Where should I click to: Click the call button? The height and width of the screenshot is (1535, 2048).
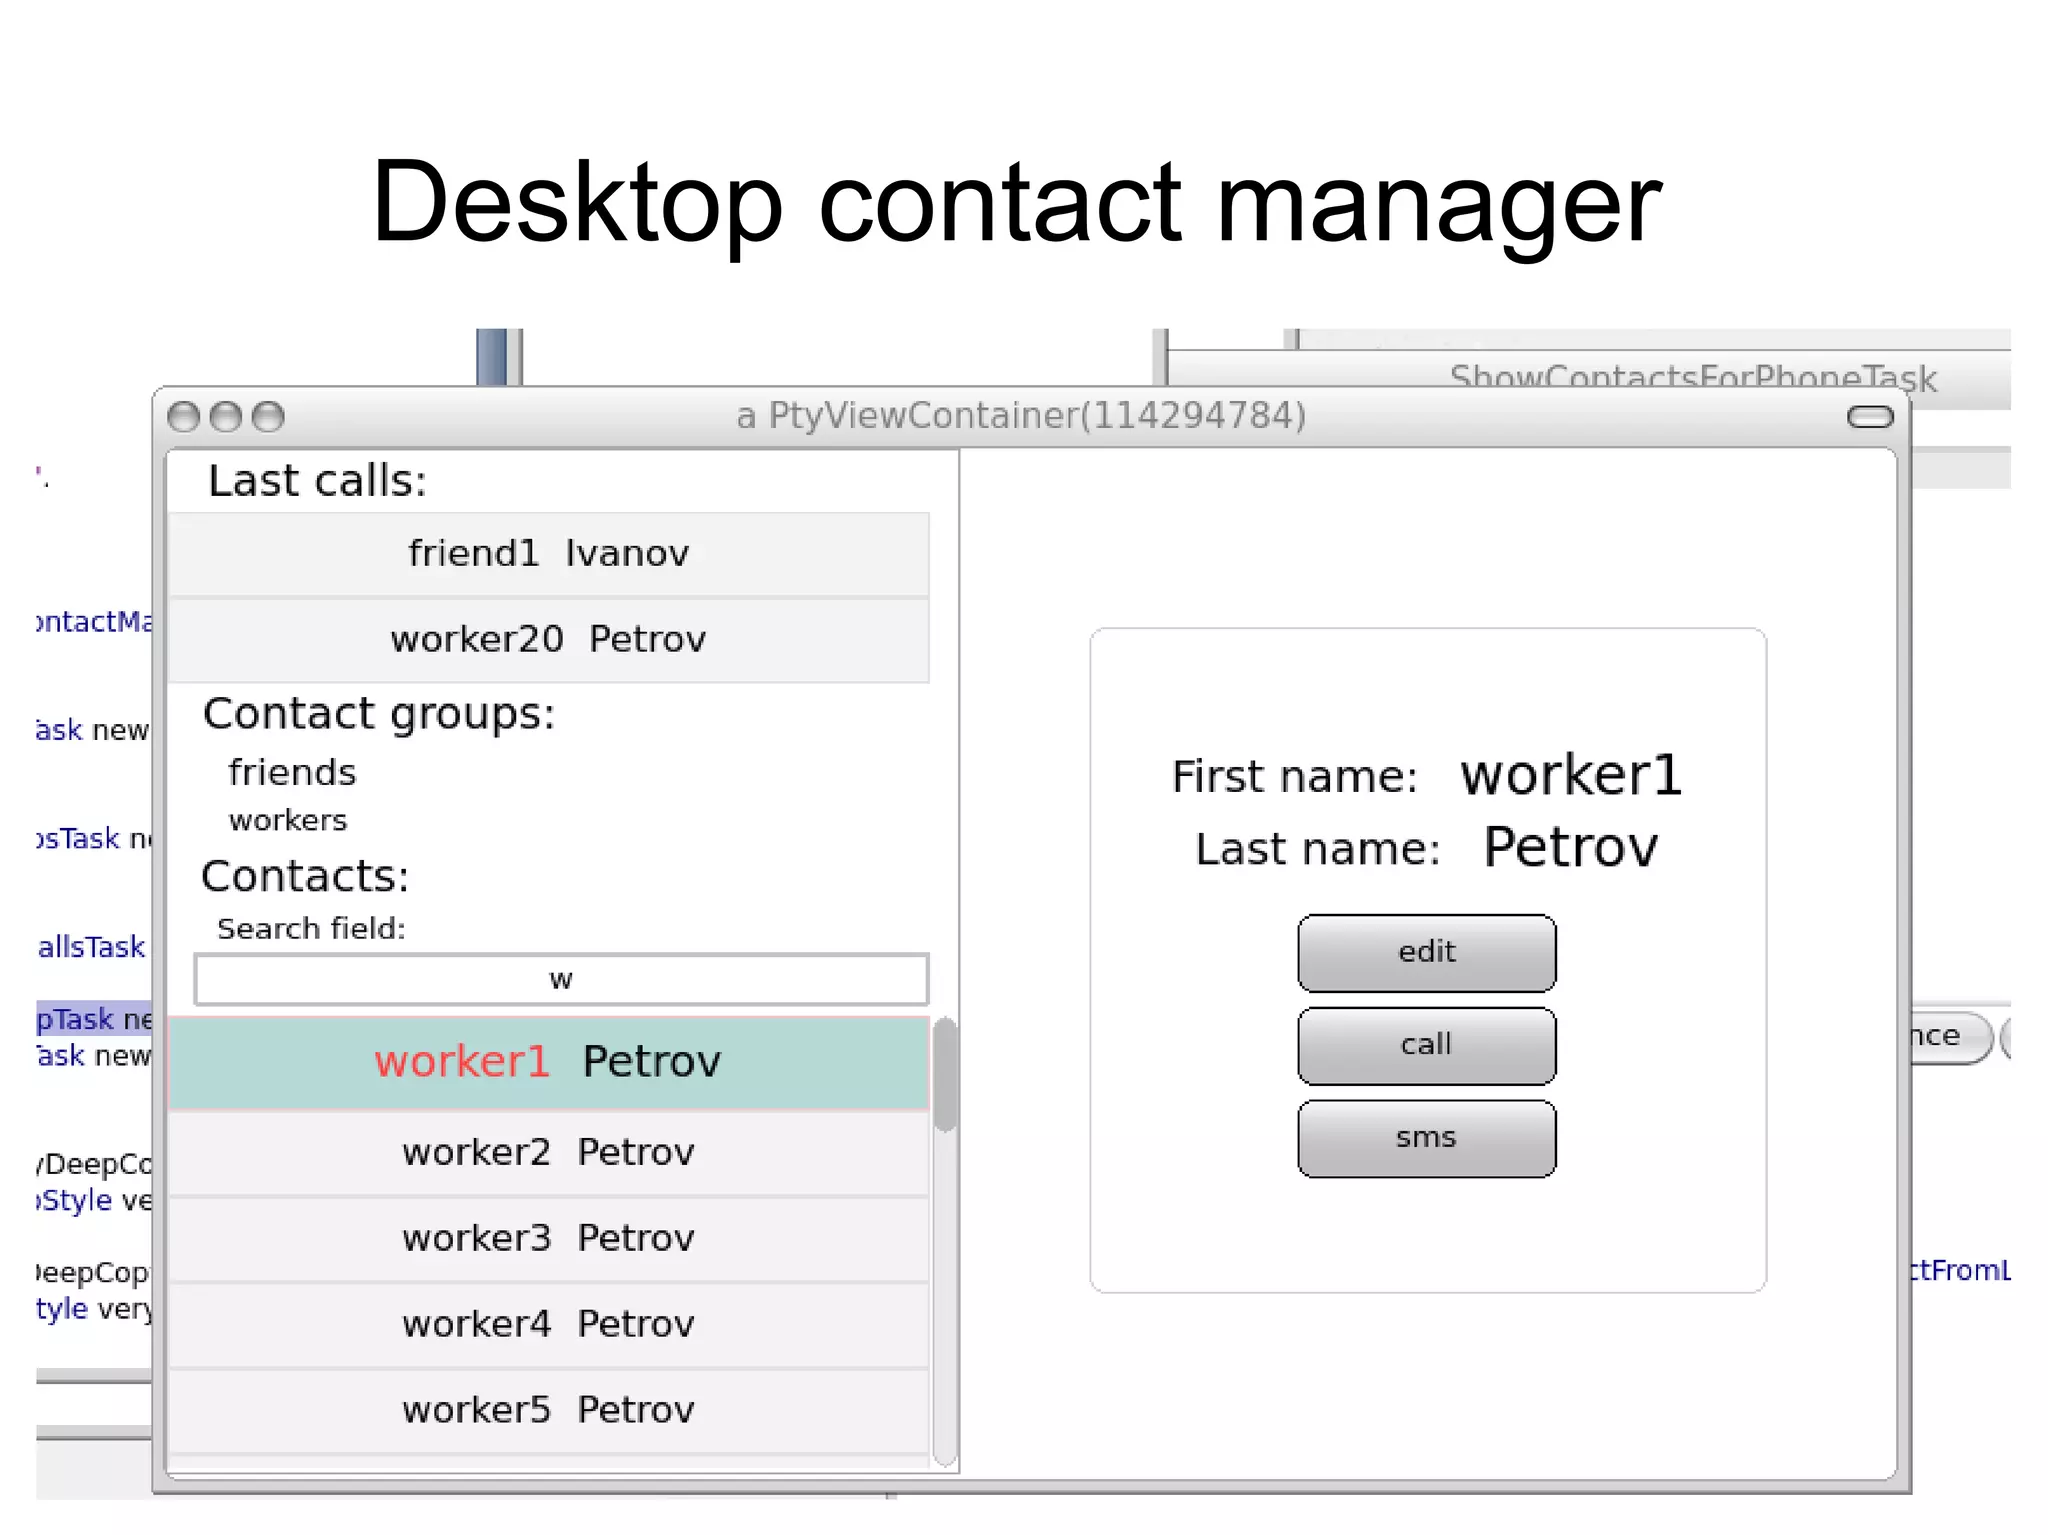pyautogui.click(x=1426, y=1045)
